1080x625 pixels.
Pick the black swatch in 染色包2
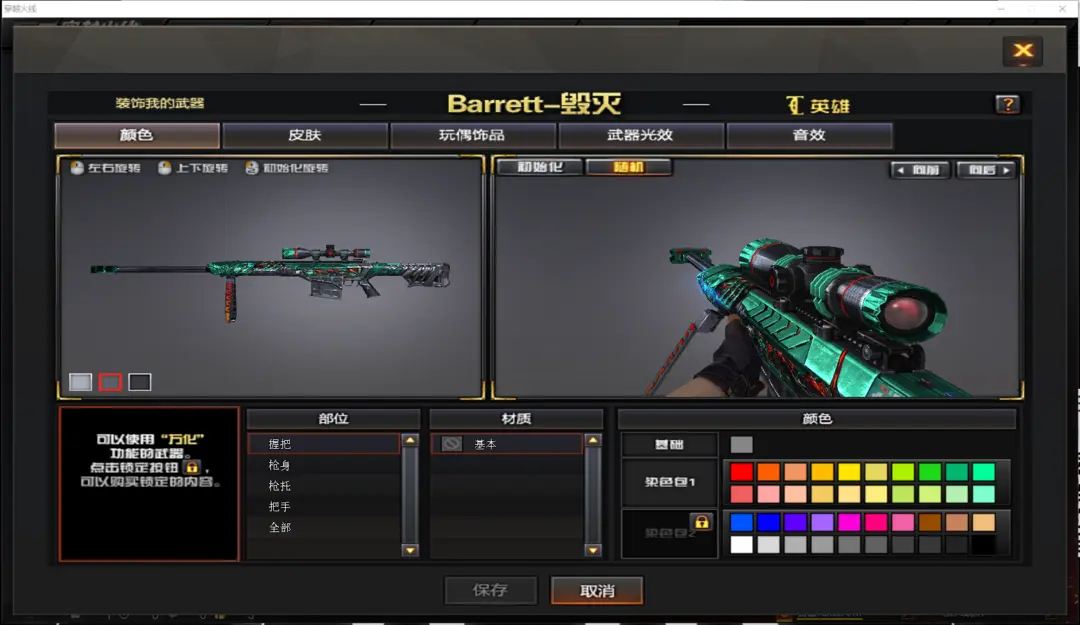(x=984, y=544)
